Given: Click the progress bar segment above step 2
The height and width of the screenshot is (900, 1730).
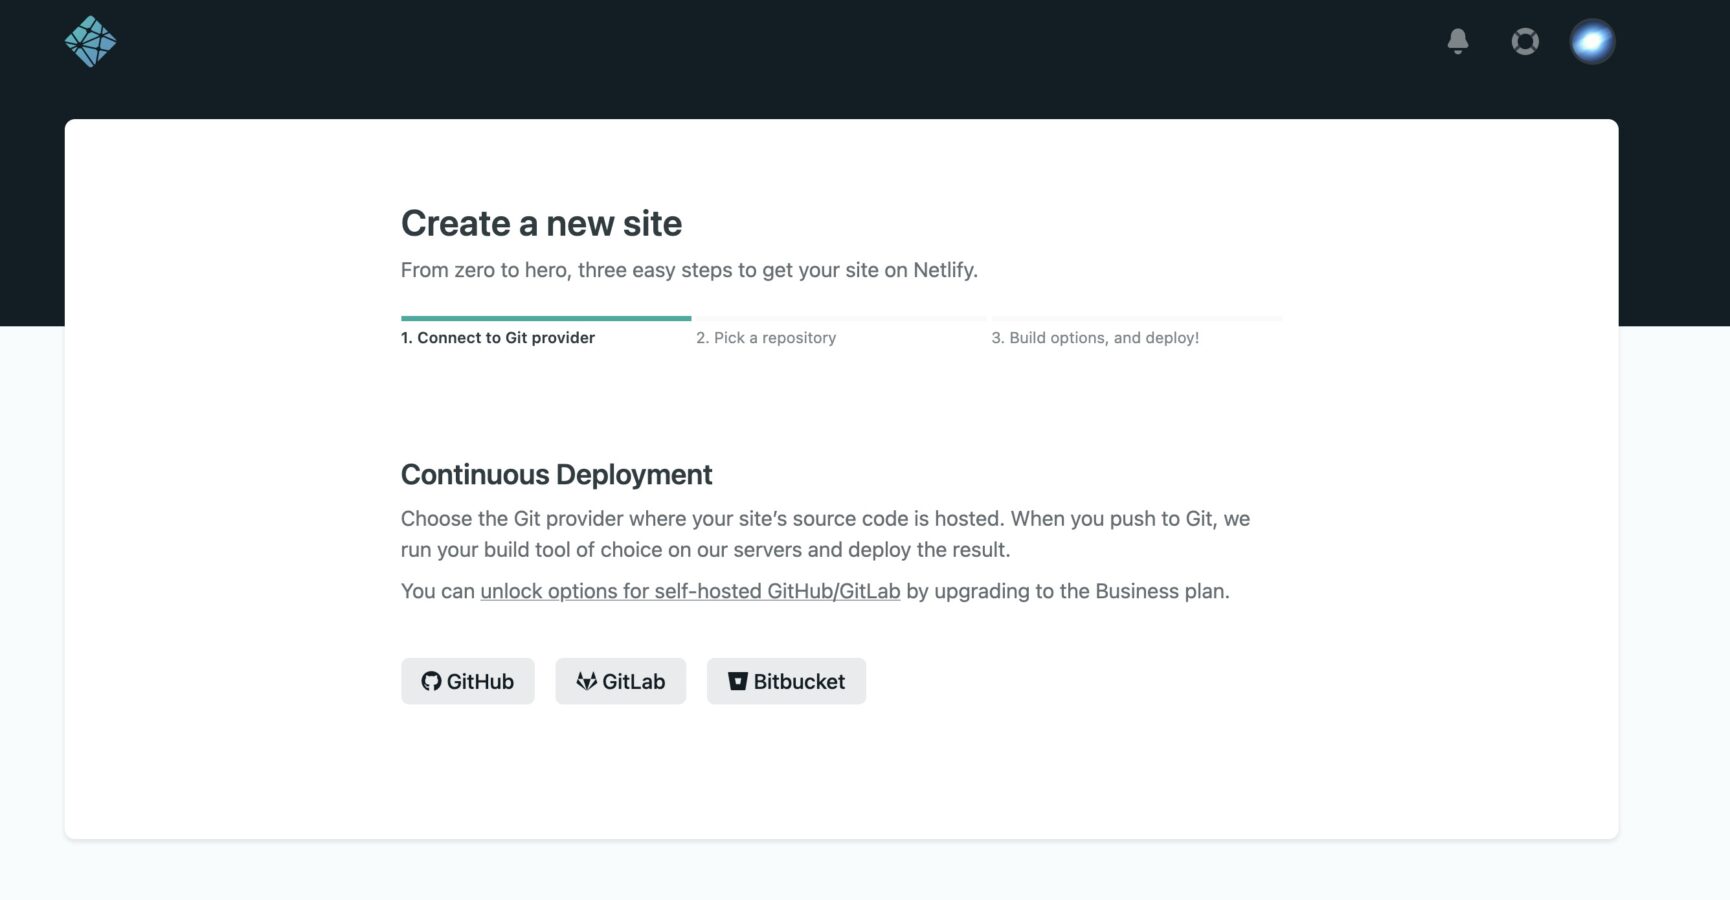Looking at the screenshot, I should click(840, 318).
